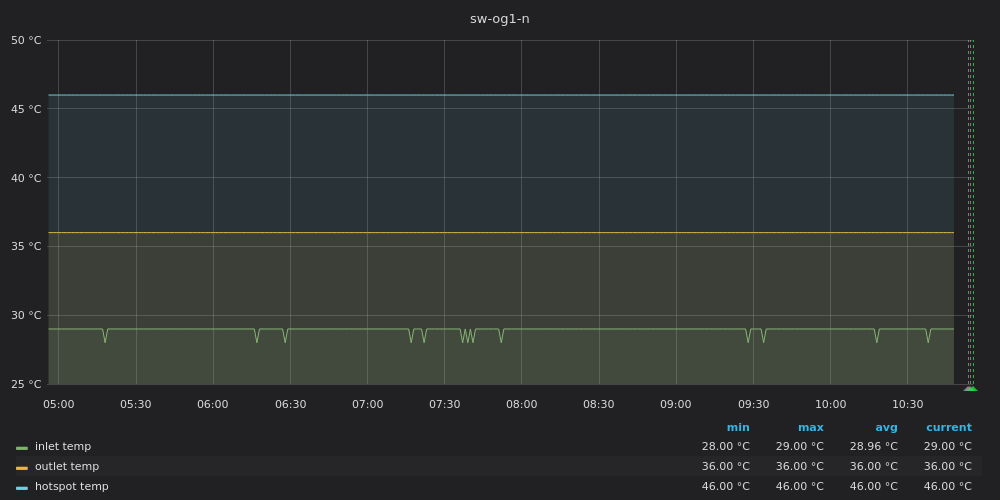Image resolution: width=1000 pixels, height=500 pixels.
Task: Sort legend by the current column
Action: click(x=948, y=428)
